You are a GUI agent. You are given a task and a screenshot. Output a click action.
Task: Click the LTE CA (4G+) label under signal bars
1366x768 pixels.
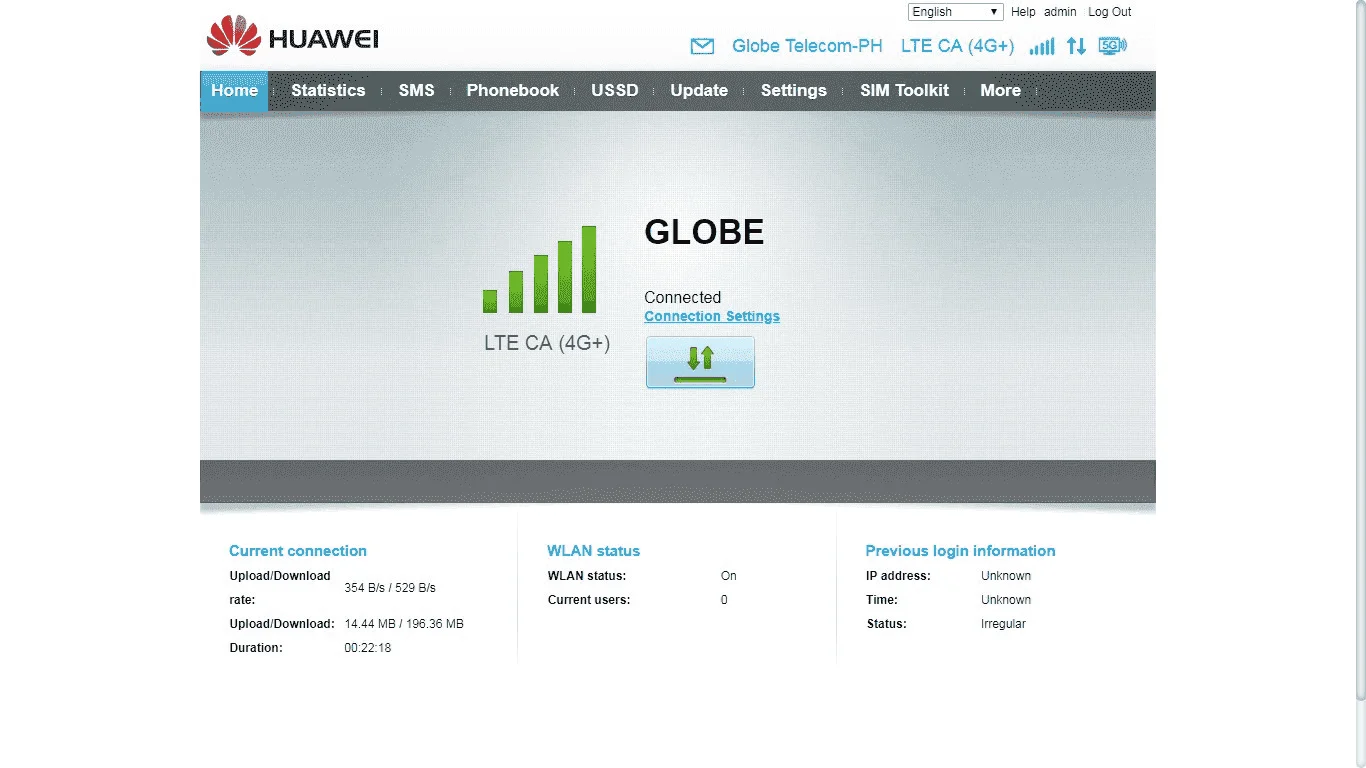point(547,343)
